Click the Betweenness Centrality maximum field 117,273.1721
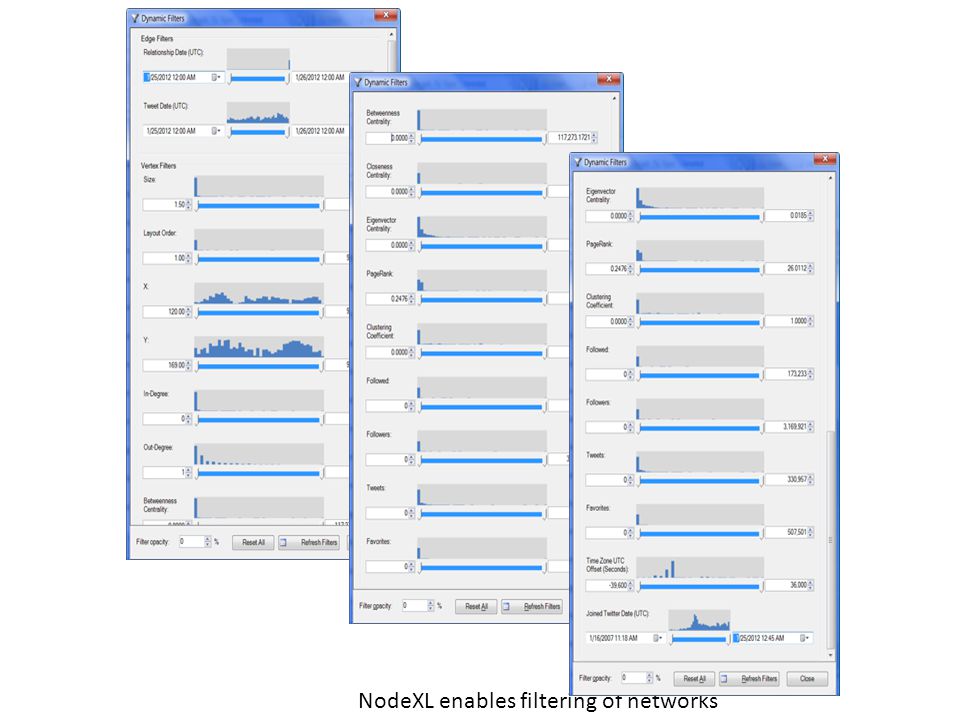Screen dimensions: 960x720 click(569, 137)
